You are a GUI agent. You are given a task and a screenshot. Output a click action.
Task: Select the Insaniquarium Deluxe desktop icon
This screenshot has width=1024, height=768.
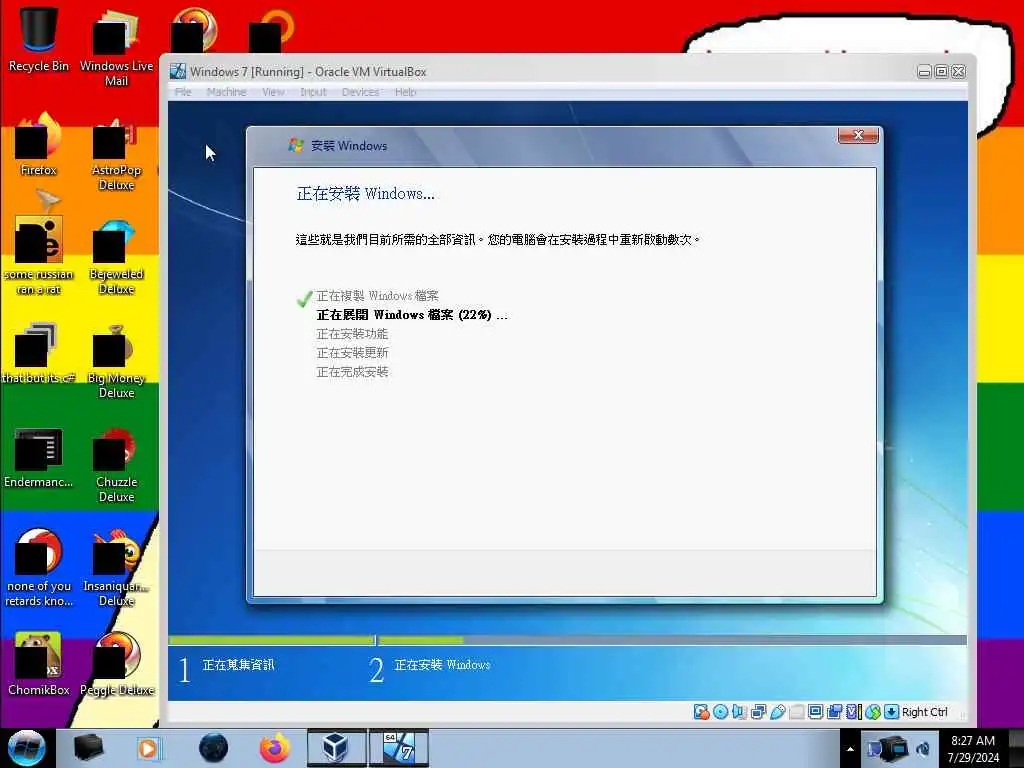pos(116,568)
